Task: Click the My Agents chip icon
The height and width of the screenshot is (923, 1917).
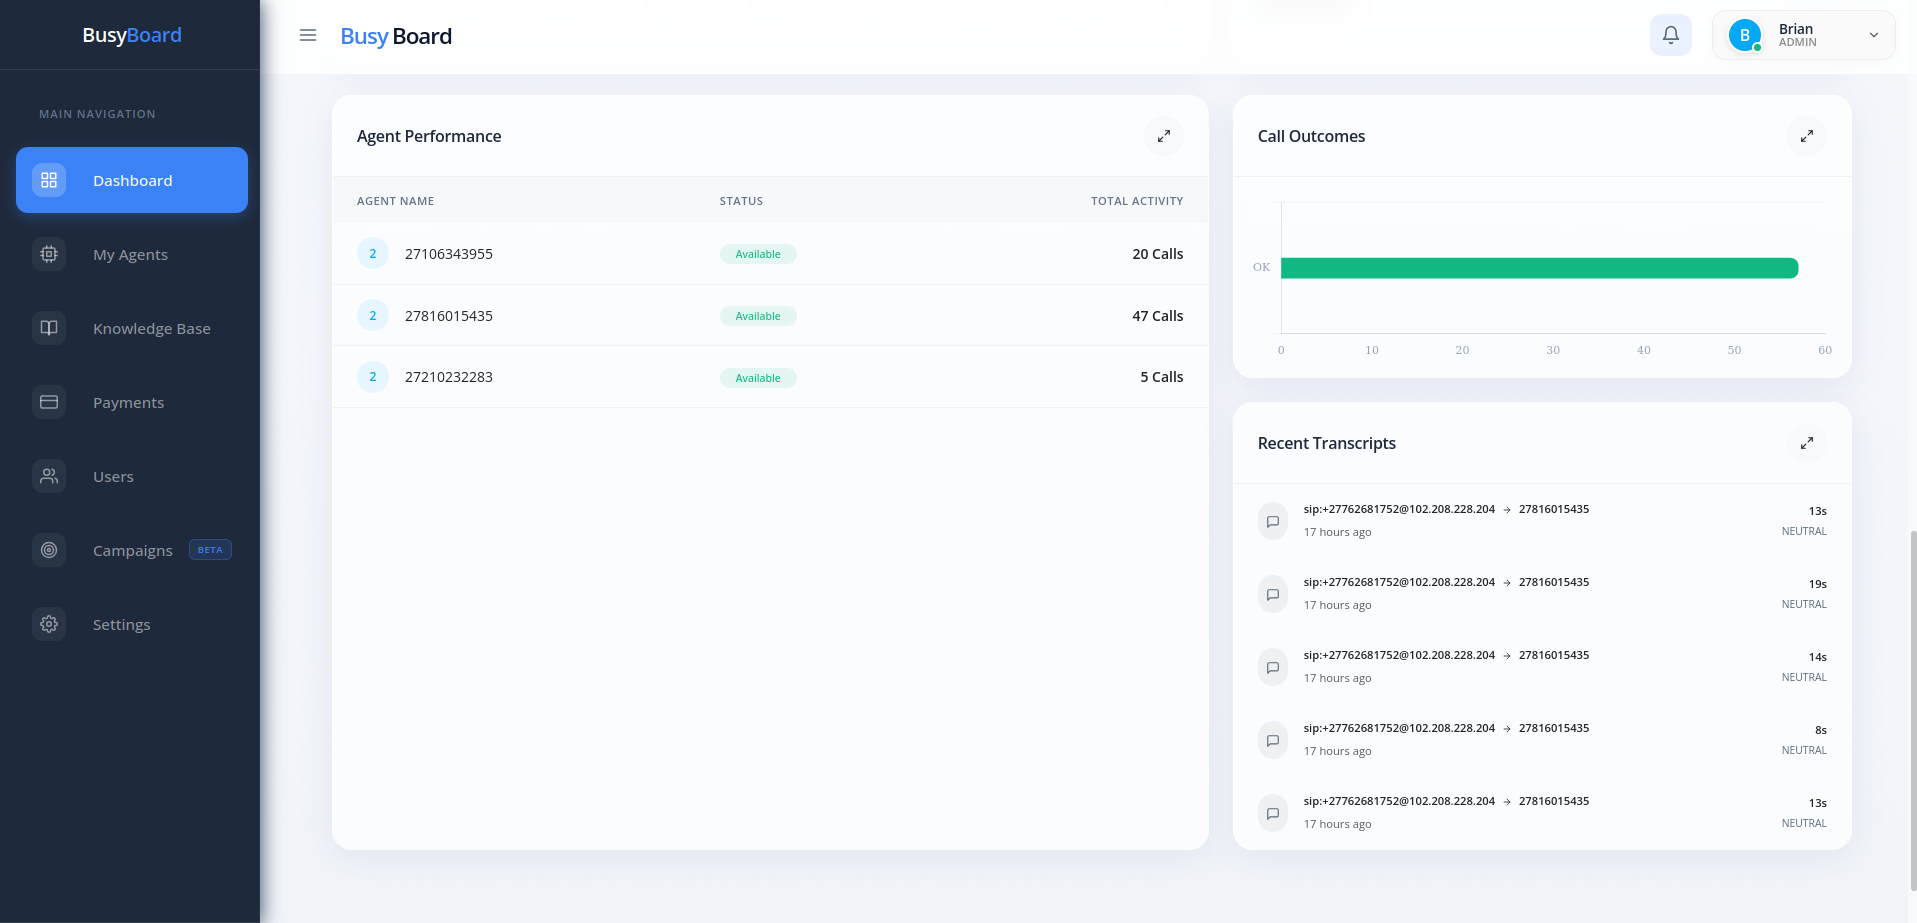Action: [x=49, y=254]
